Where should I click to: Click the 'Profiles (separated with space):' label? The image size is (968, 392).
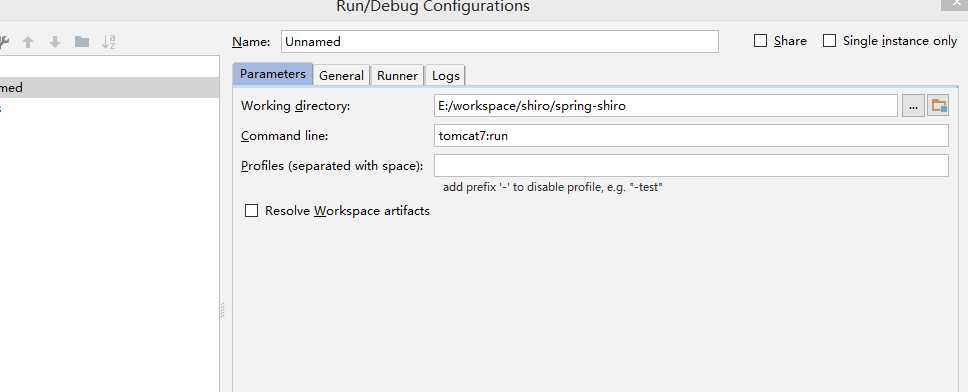(332, 165)
